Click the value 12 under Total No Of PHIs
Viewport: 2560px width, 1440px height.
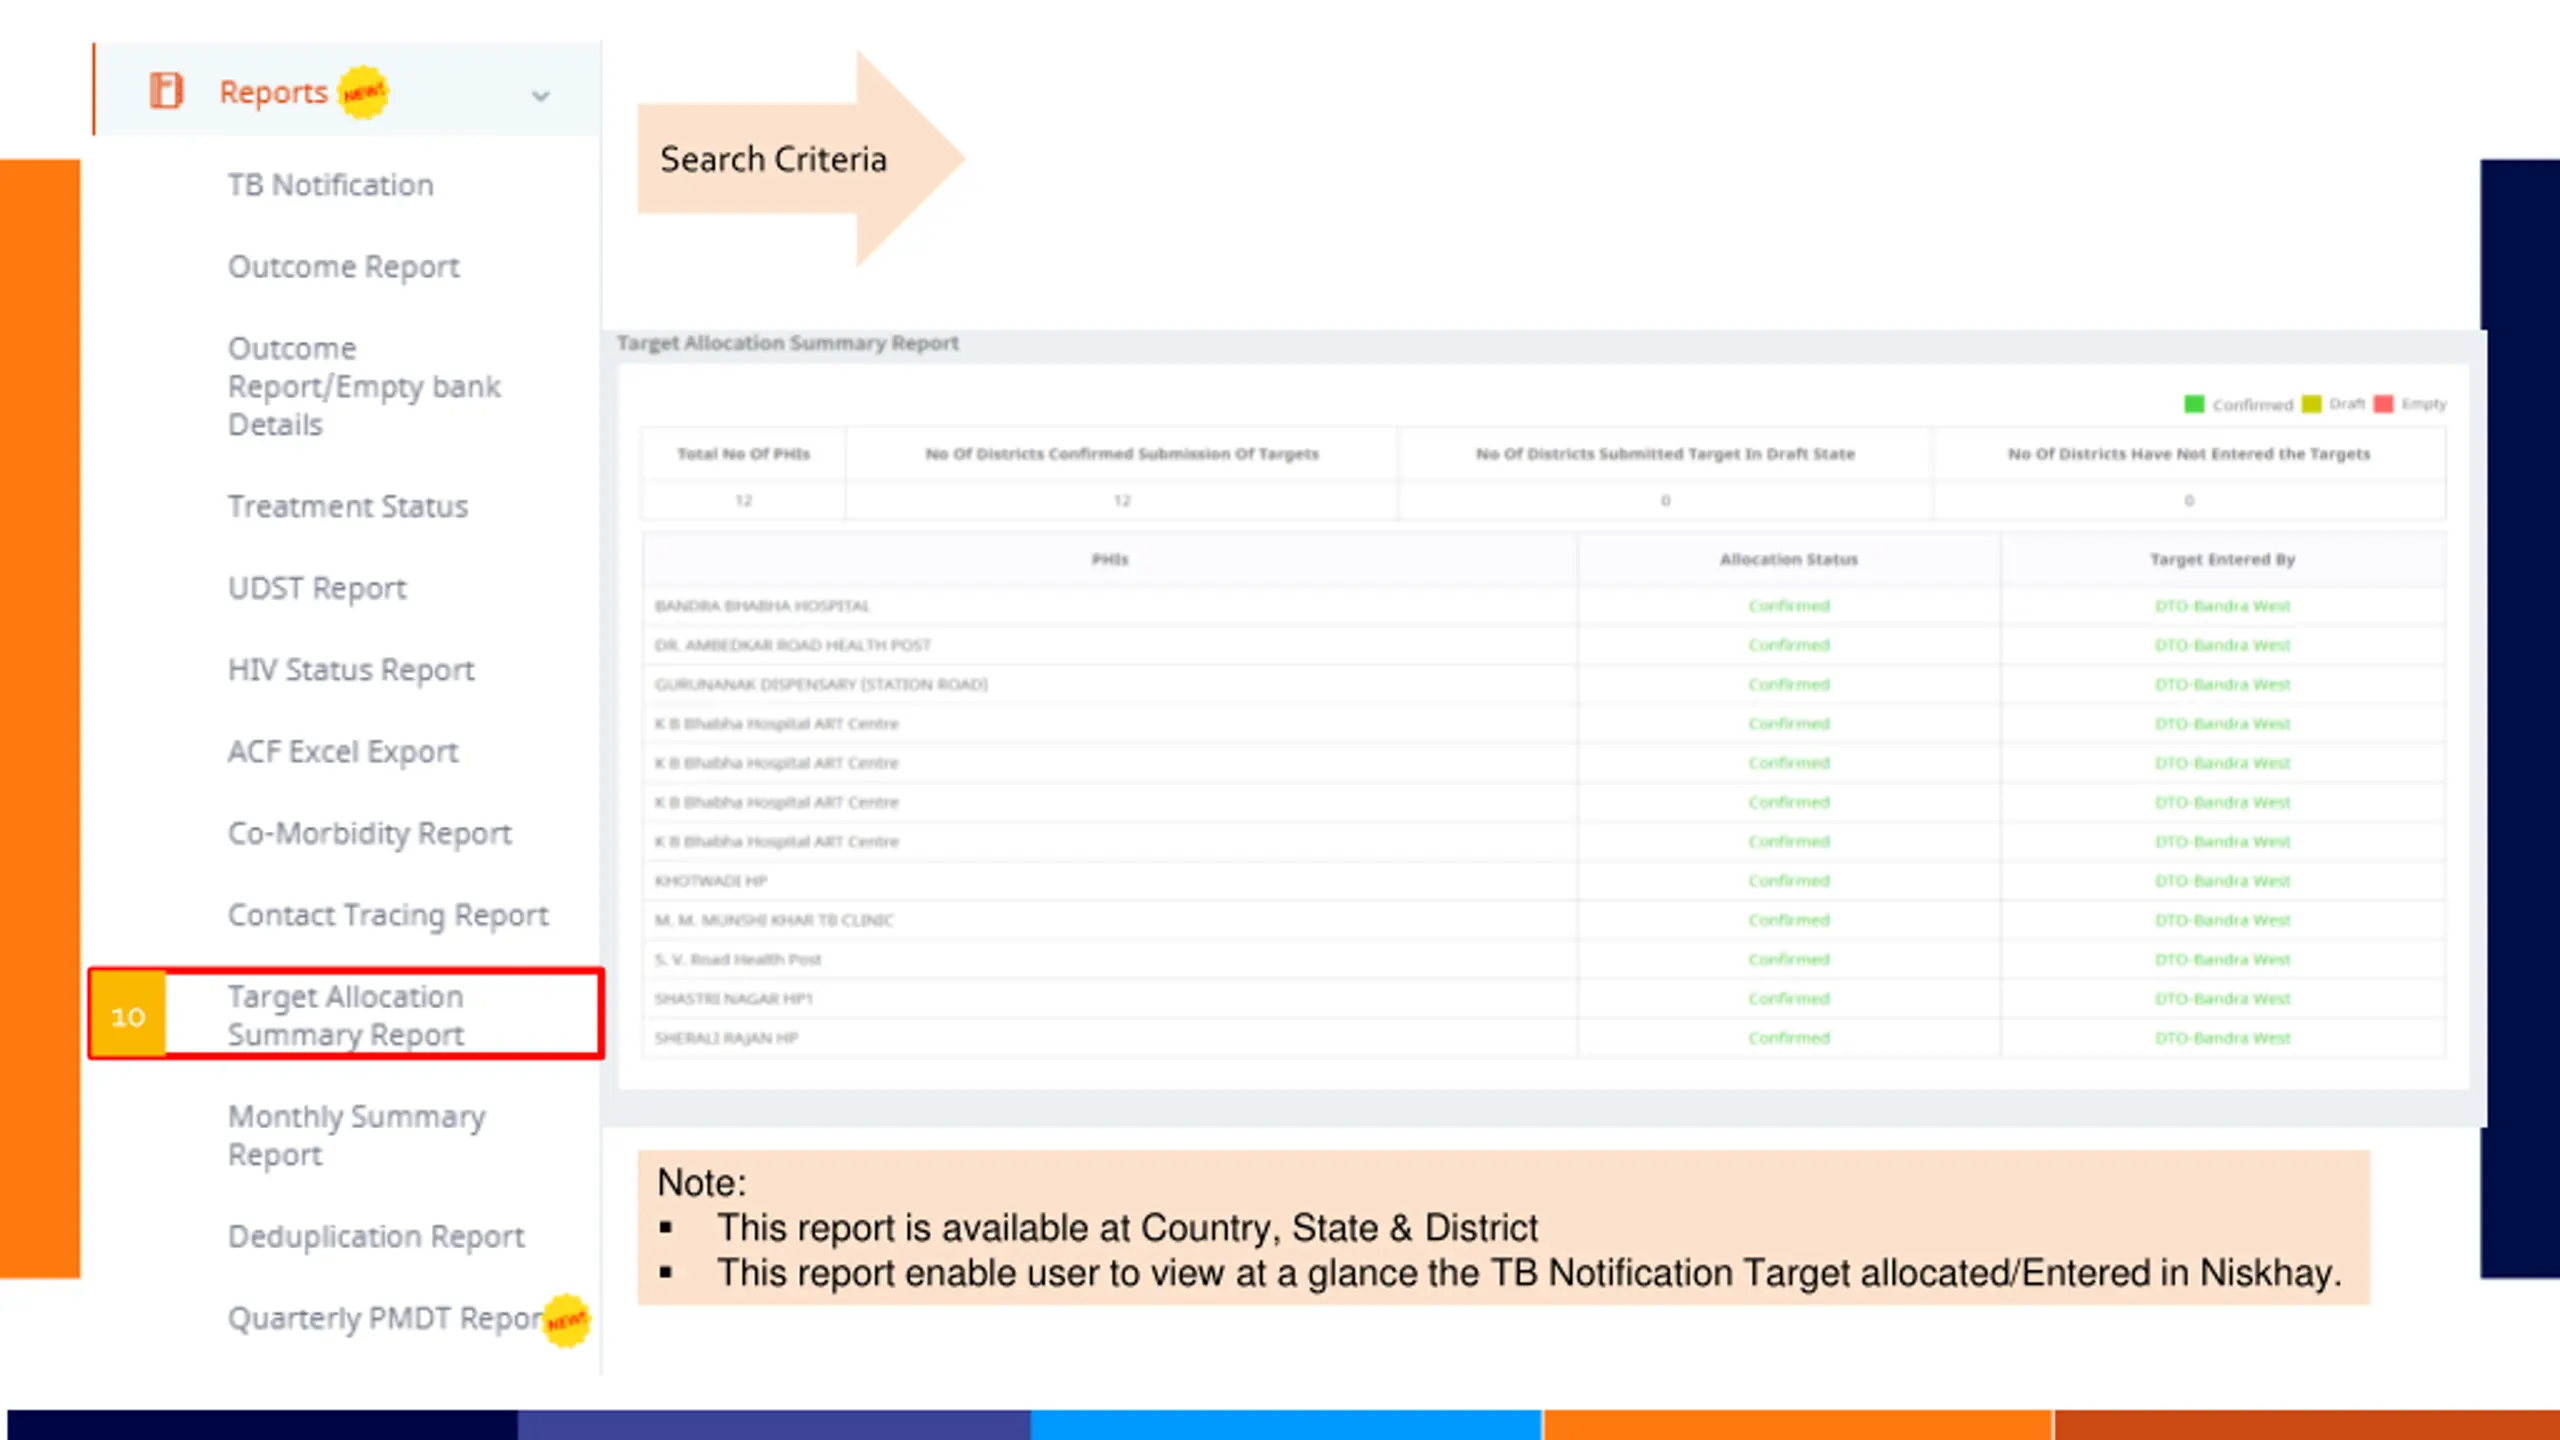point(743,500)
